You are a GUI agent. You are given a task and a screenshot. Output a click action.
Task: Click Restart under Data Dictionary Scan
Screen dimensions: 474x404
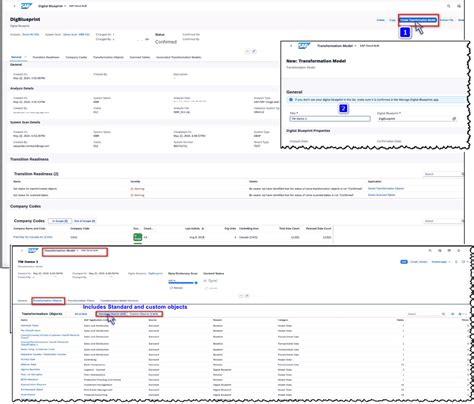coord(176,288)
